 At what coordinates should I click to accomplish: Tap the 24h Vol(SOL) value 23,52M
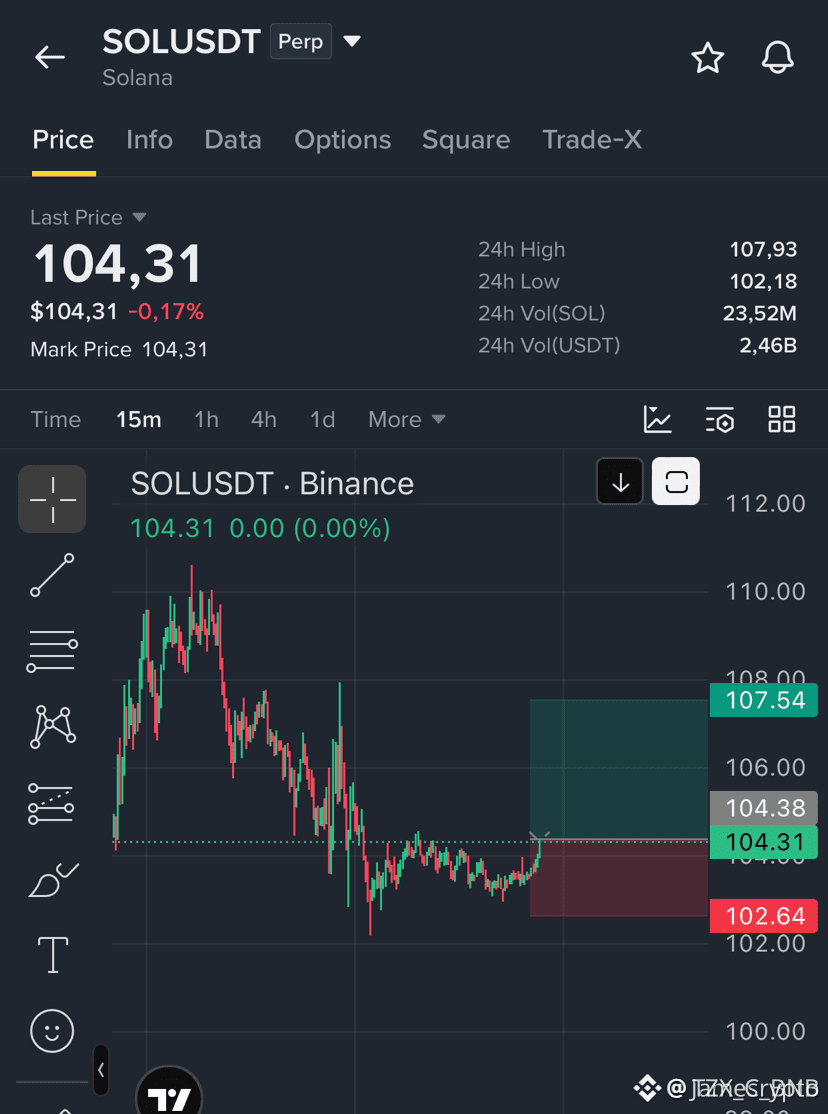point(760,313)
